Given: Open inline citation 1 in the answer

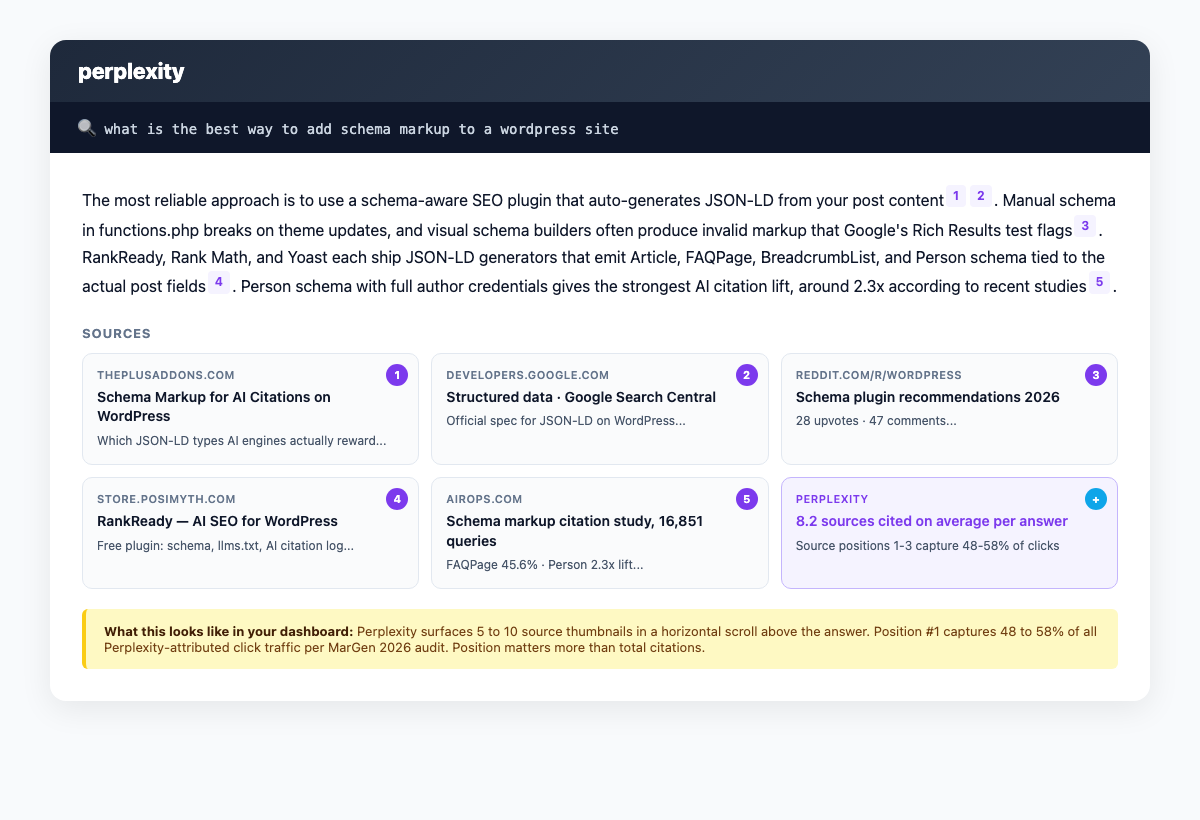Looking at the screenshot, I should (x=956, y=196).
